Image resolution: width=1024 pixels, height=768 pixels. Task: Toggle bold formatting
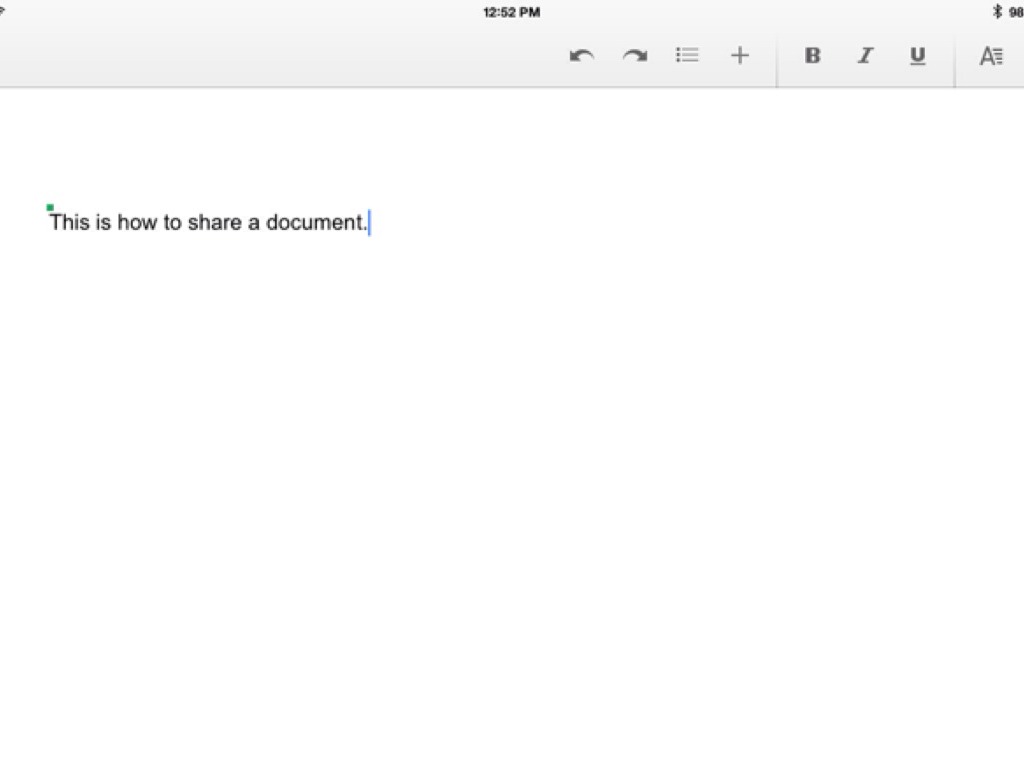[812, 56]
